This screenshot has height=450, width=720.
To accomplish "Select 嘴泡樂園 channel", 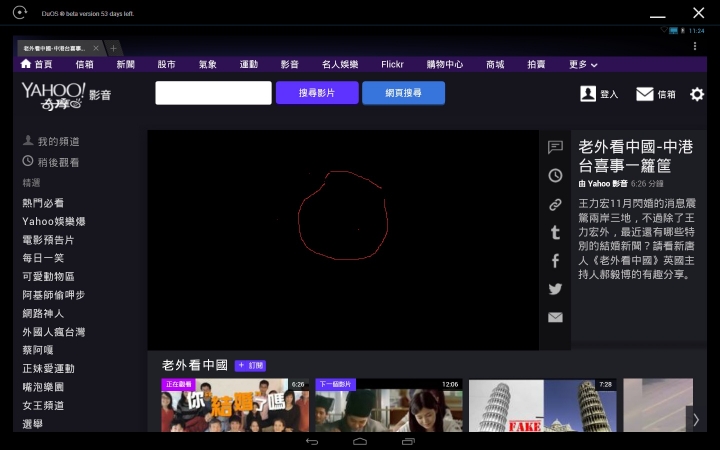I will pos(43,387).
